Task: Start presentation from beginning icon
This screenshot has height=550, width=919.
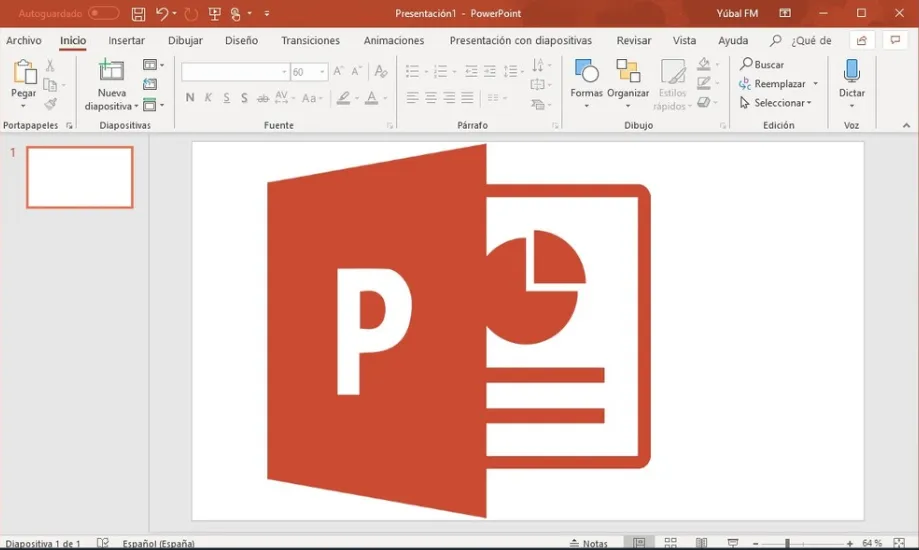Action: coord(215,13)
